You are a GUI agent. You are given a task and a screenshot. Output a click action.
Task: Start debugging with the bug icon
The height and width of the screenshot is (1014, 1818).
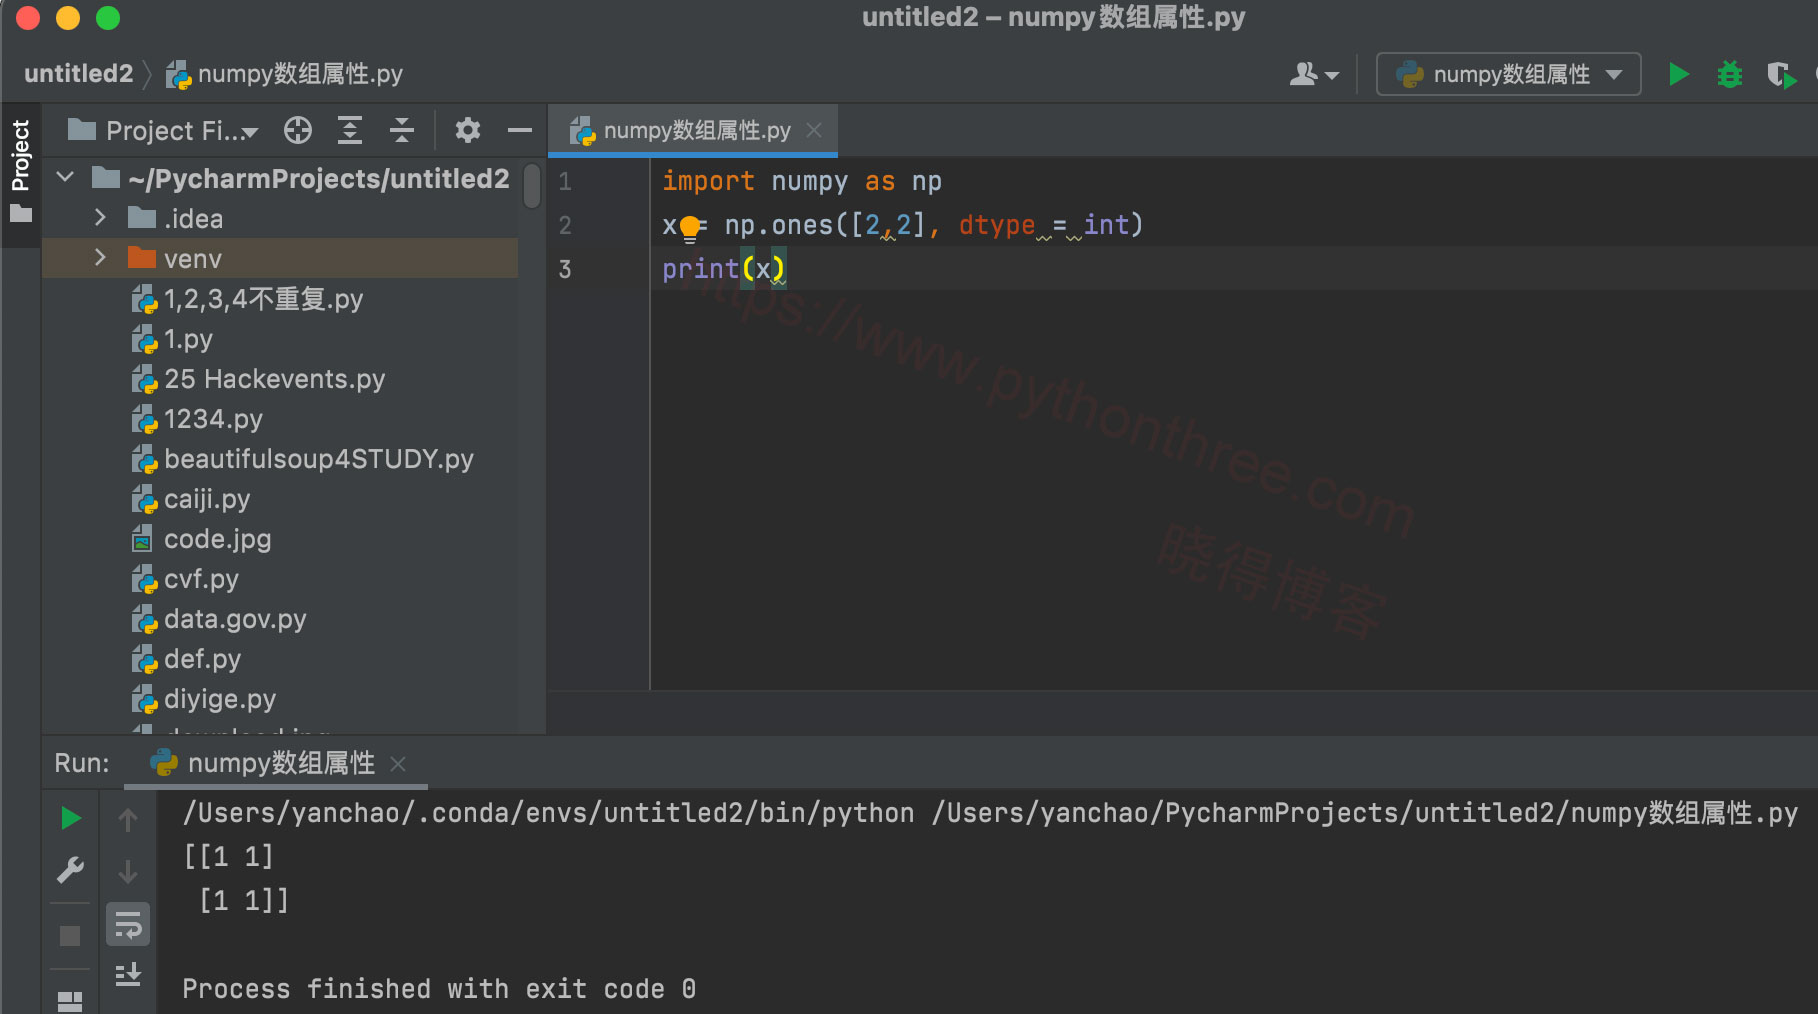(x=1730, y=74)
